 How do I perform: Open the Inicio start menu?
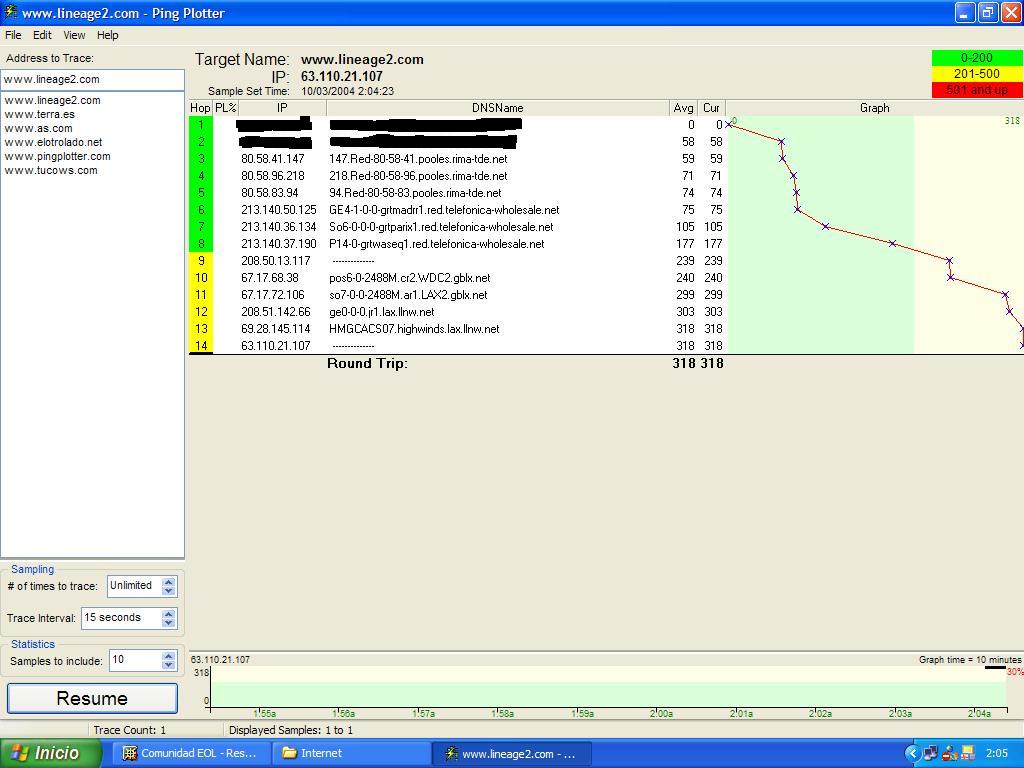click(x=51, y=753)
